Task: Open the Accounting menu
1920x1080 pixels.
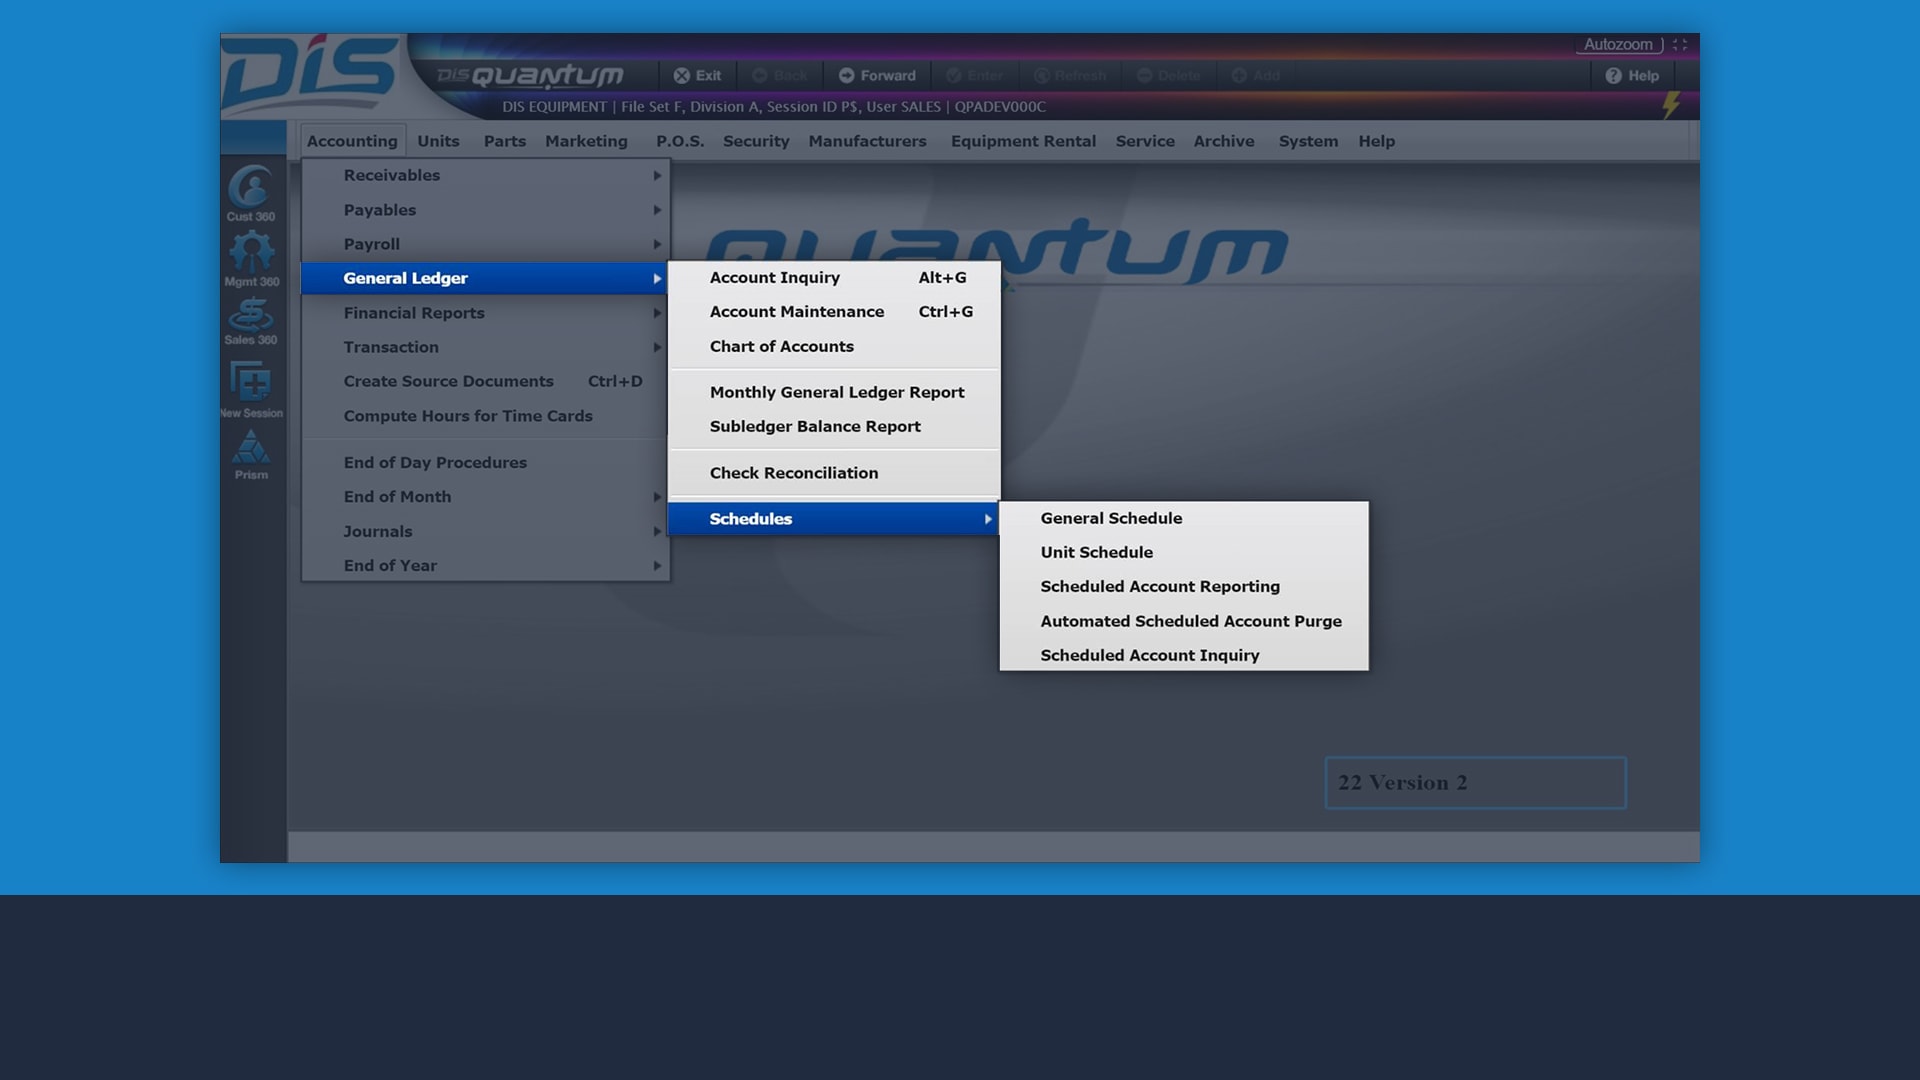Action: click(x=352, y=141)
